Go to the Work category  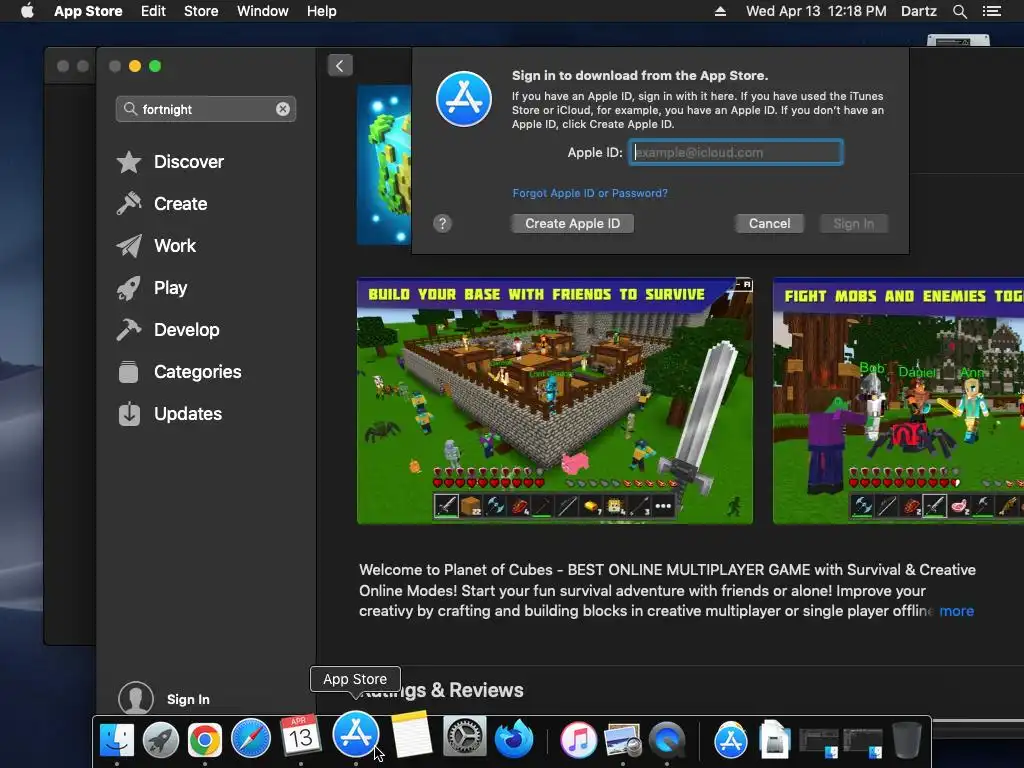[x=155, y=246]
